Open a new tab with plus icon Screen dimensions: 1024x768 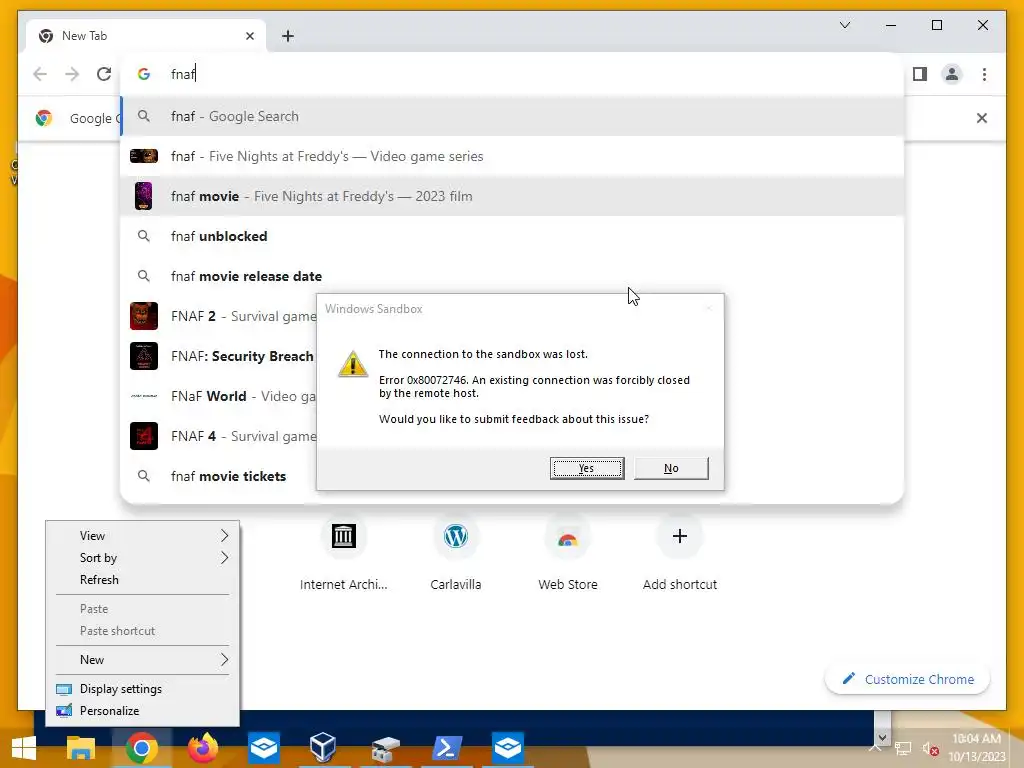[288, 36]
